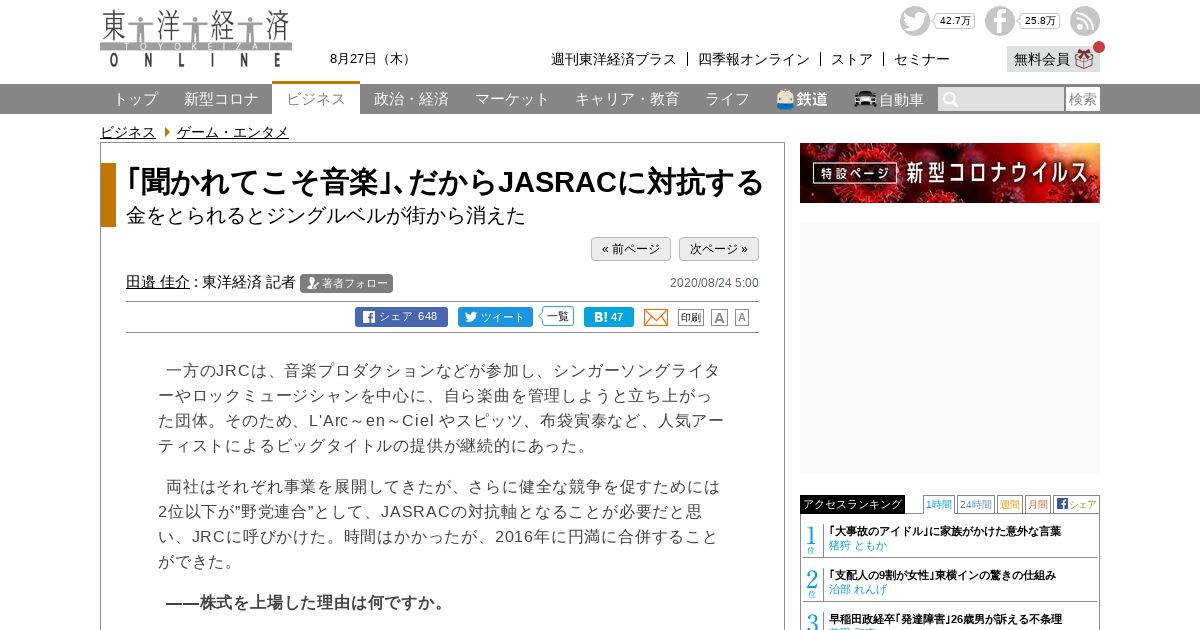Screen dimensions: 1200x630
Task: Click Twitter follower count 42.7万
Action: (x=955, y=21)
